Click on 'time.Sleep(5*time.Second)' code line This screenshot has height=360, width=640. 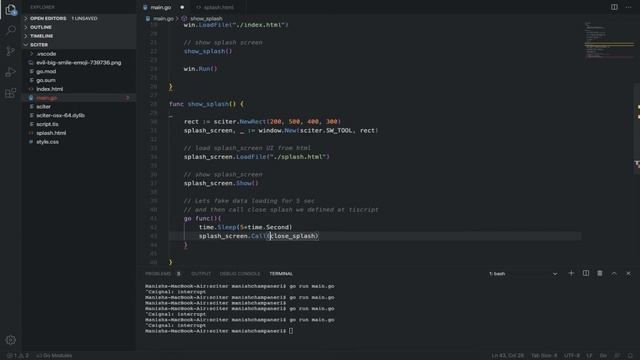[x=245, y=227]
